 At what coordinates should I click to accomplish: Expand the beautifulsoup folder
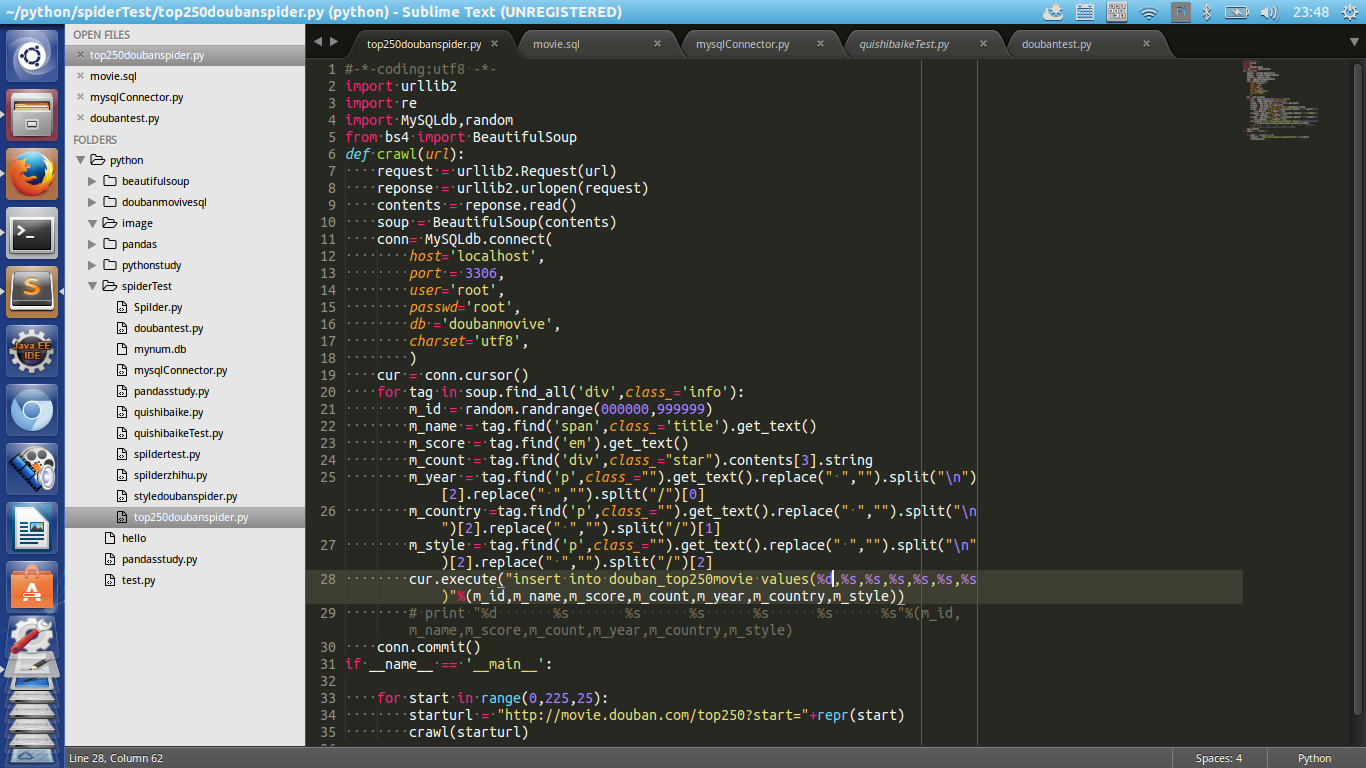coord(93,181)
